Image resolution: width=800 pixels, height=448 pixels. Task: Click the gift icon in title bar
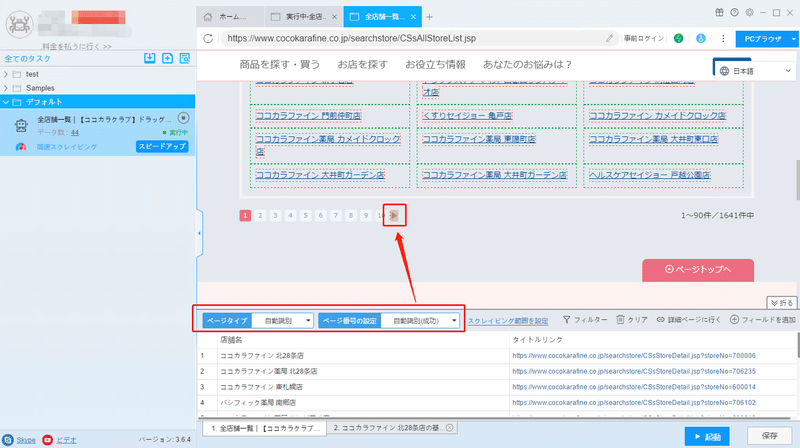tap(719, 13)
